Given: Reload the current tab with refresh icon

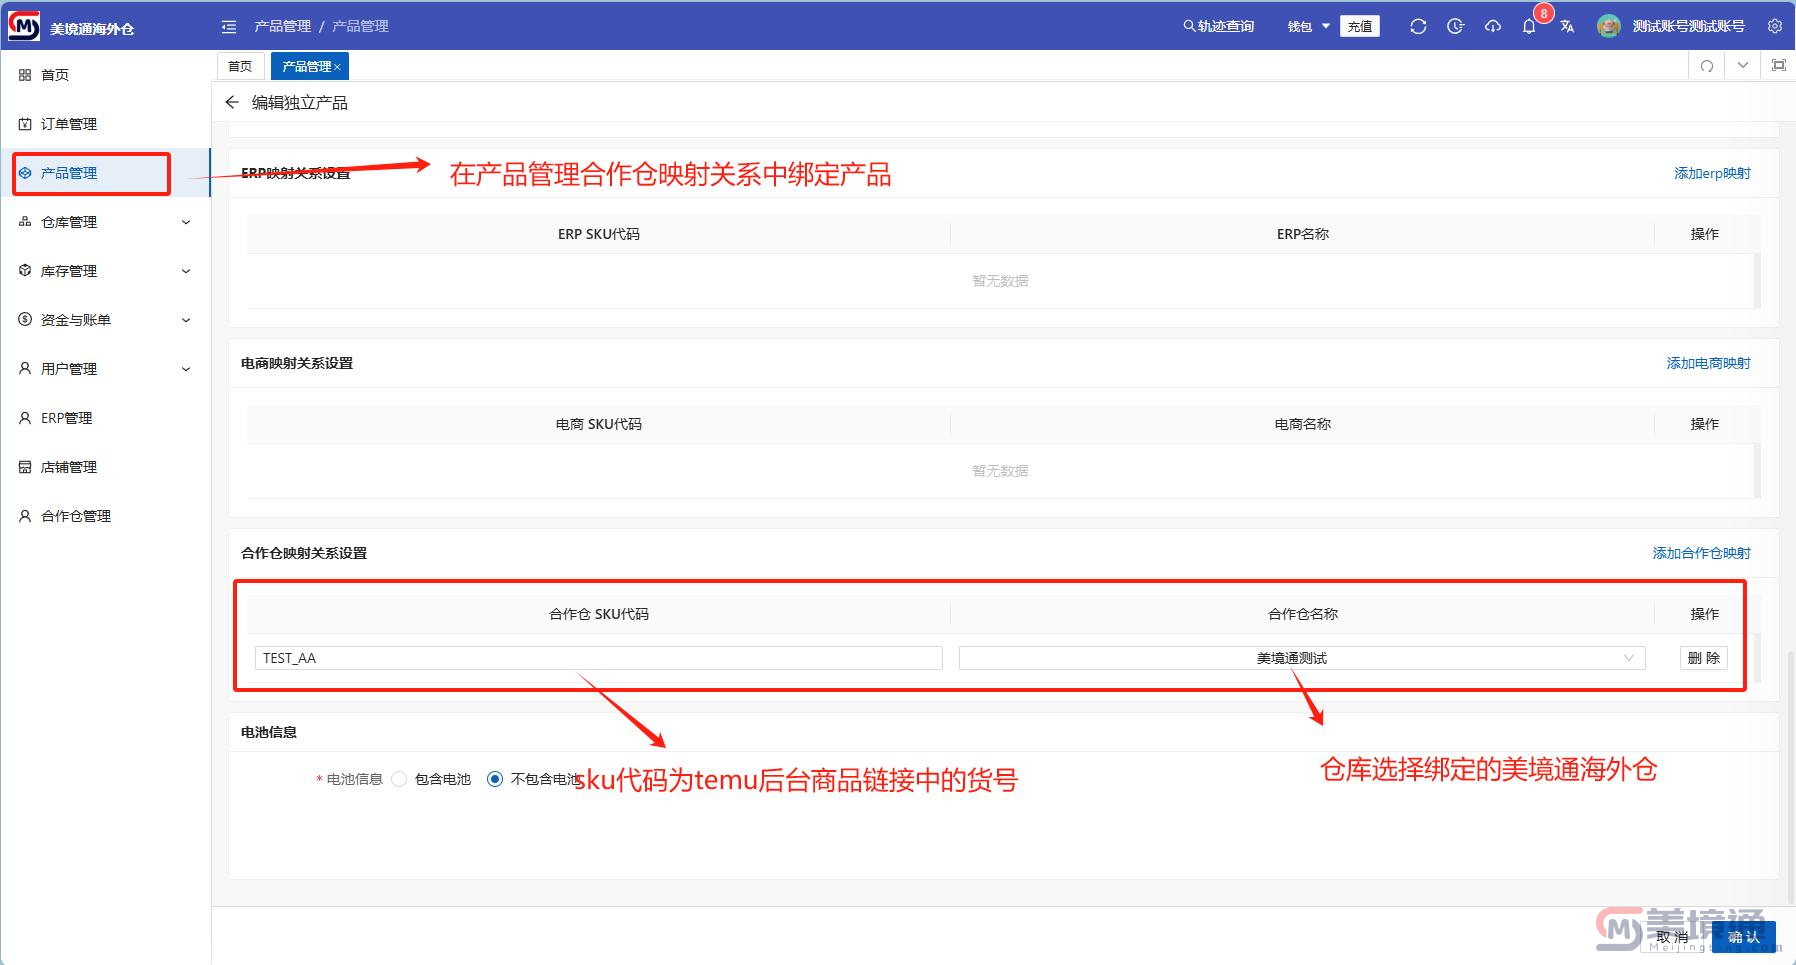Looking at the screenshot, I should coord(1707,66).
